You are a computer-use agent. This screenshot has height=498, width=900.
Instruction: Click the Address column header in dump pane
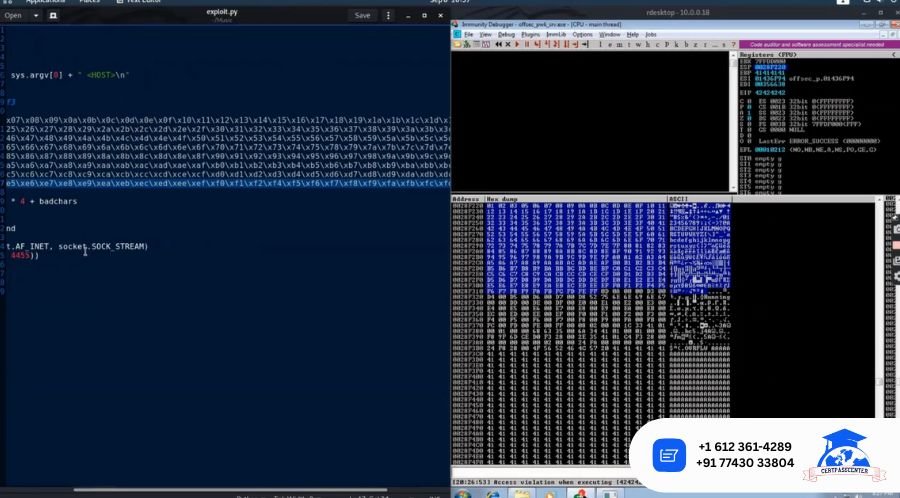[x=467, y=199]
